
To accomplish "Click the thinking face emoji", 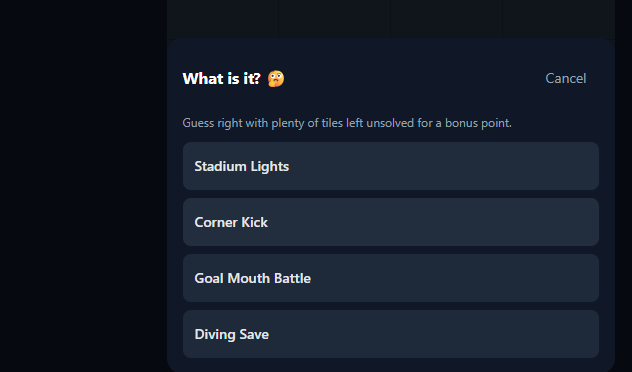I will (276, 79).
